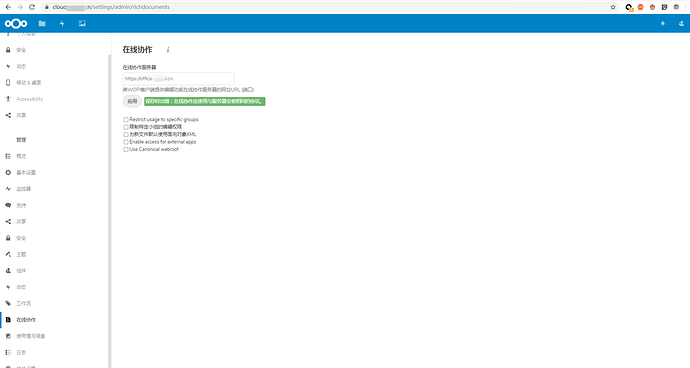Click the browser address bar URL
The height and width of the screenshot is (368, 690).
[x=111, y=7]
